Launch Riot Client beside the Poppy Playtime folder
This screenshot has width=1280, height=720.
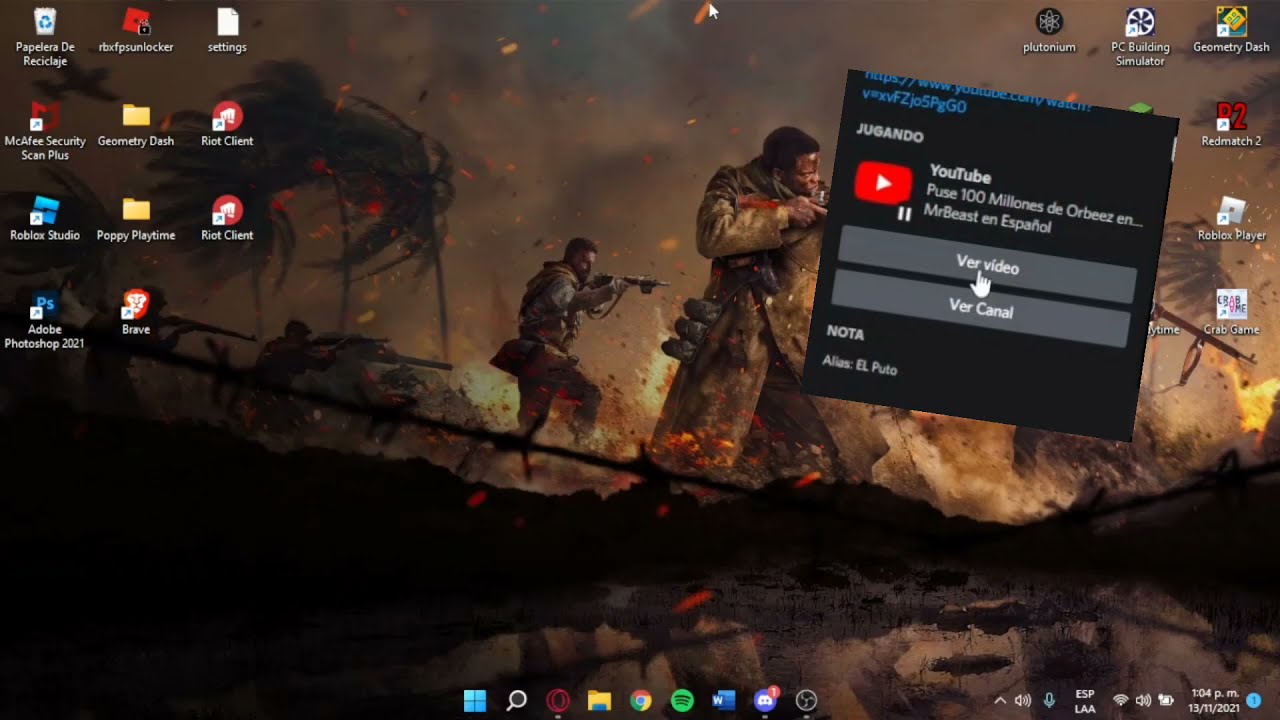tap(227, 218)
